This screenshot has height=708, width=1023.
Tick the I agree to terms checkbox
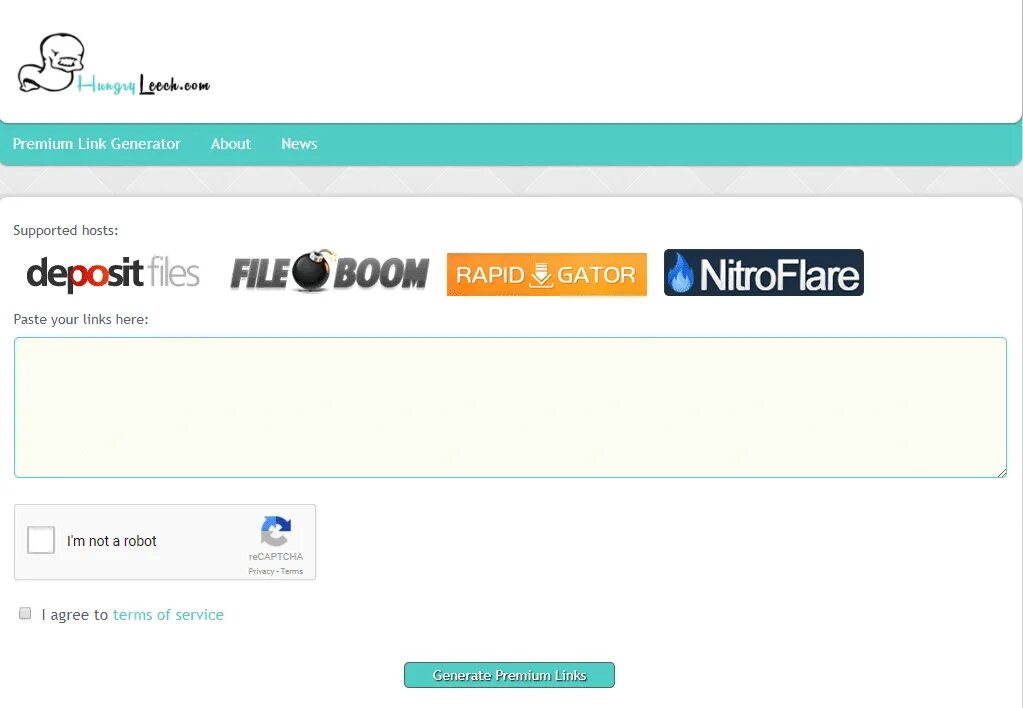(x=25, y=613)
